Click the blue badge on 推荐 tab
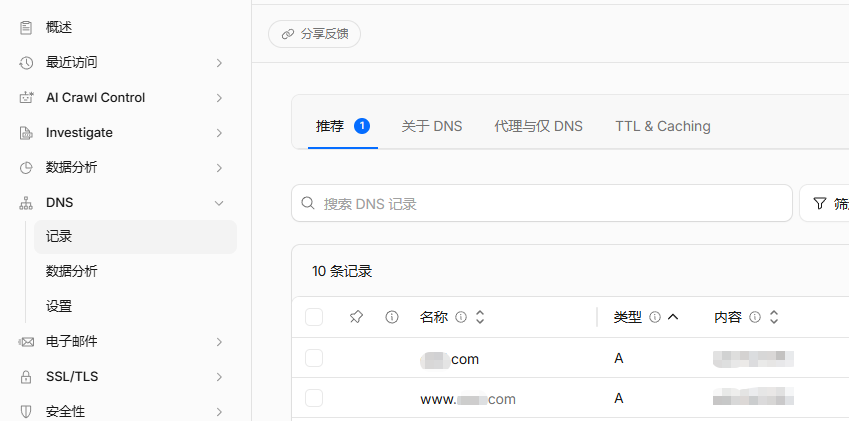This screenshot has height=421, width=849. tap(362, 127)
